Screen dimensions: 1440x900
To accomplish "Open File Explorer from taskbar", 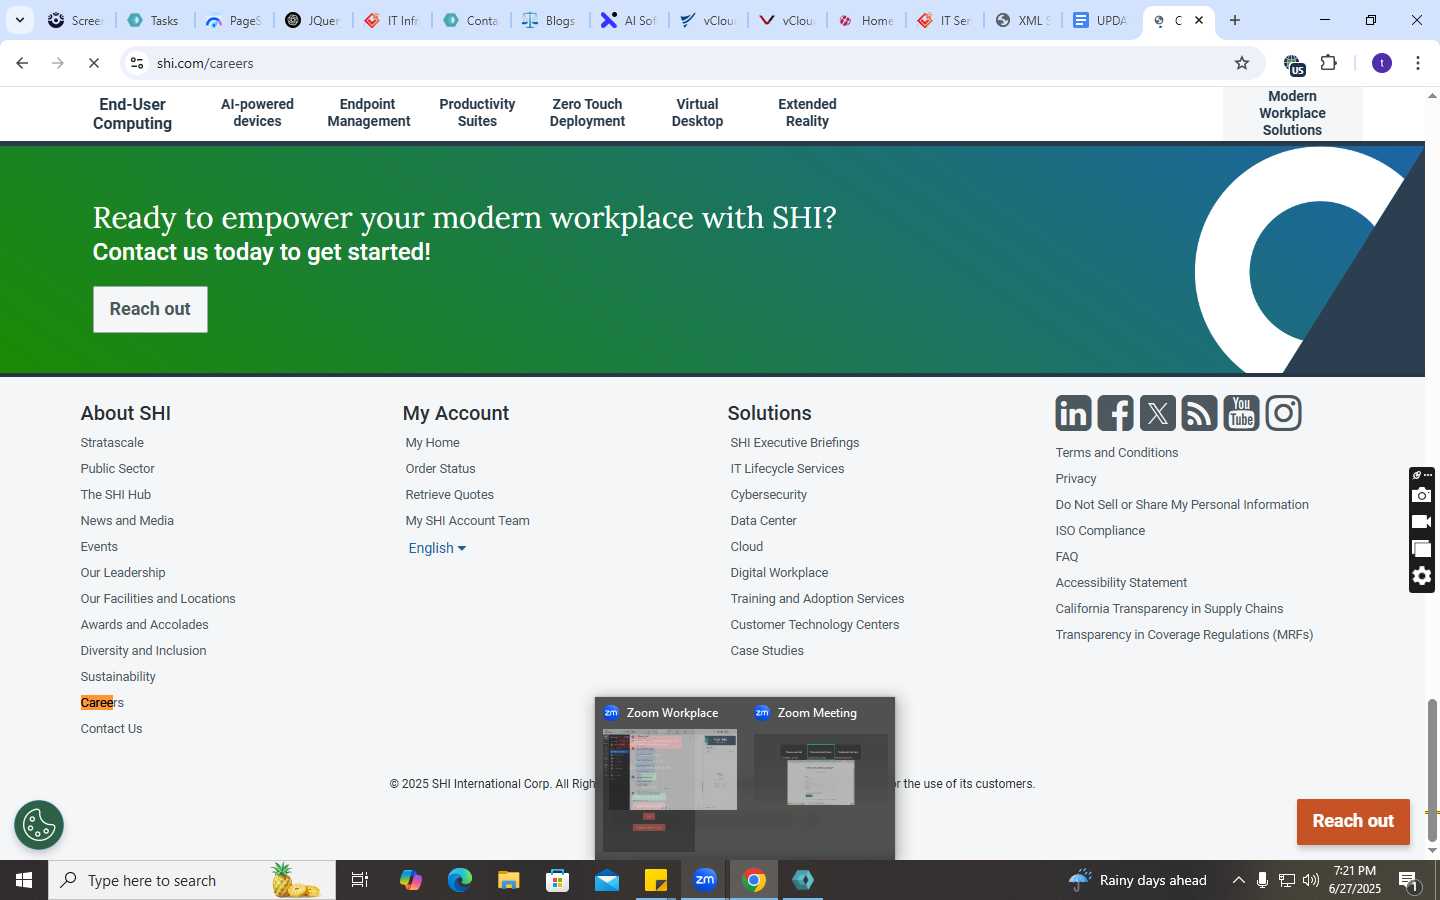I will click(508, 880).
